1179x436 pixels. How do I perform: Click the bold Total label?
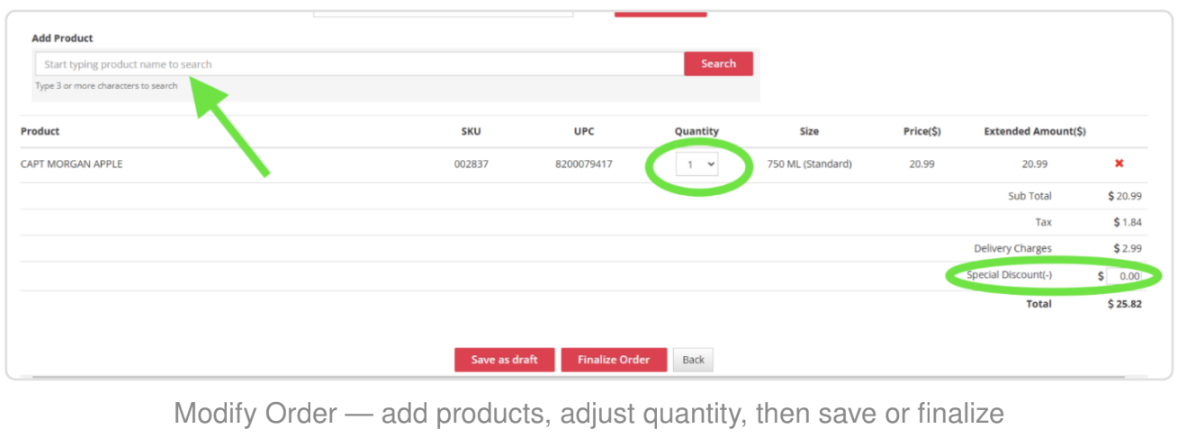(x=1039, y=304)
